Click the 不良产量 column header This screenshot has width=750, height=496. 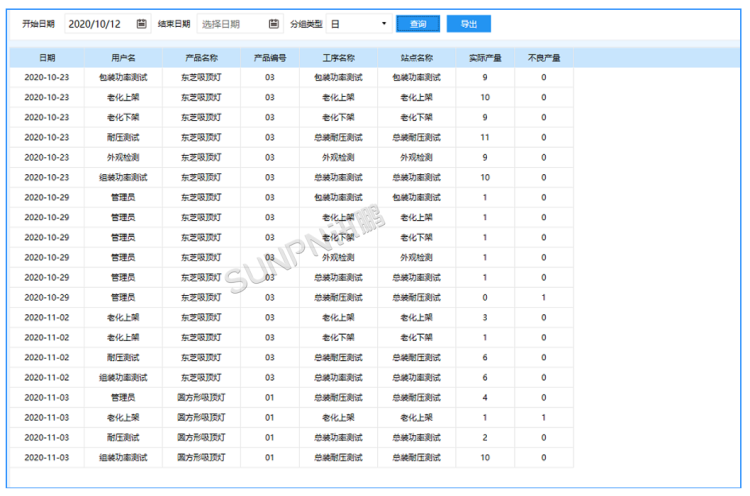[544, 58]
